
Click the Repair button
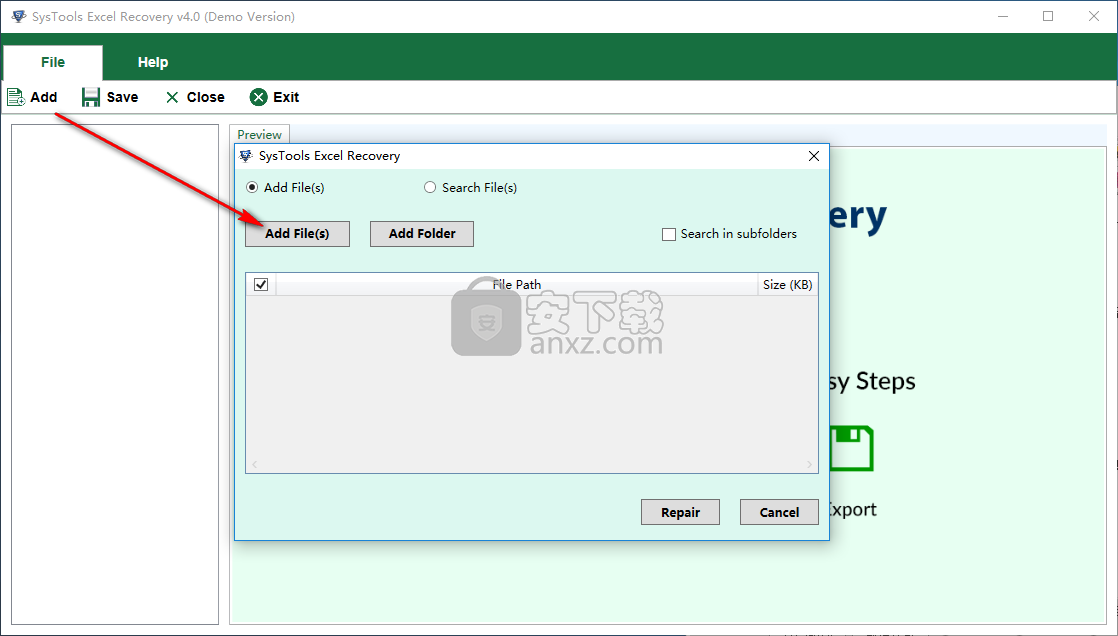pos(680,512)
